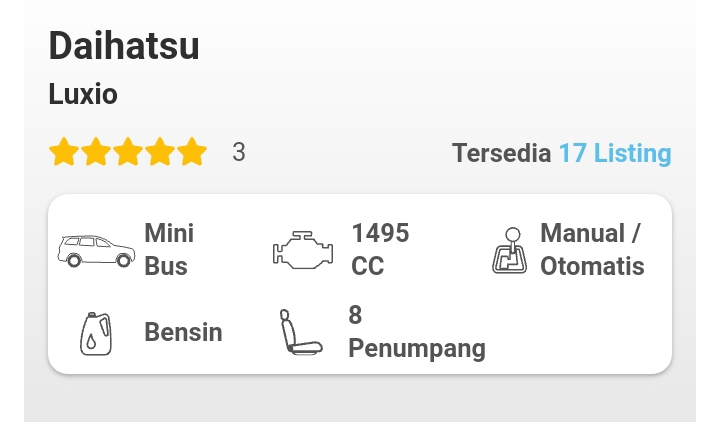Image resolution: width=720 pixels, height=440 pixels.
Task: Open the 17 Listing link
Action: [x=615, y=153]
